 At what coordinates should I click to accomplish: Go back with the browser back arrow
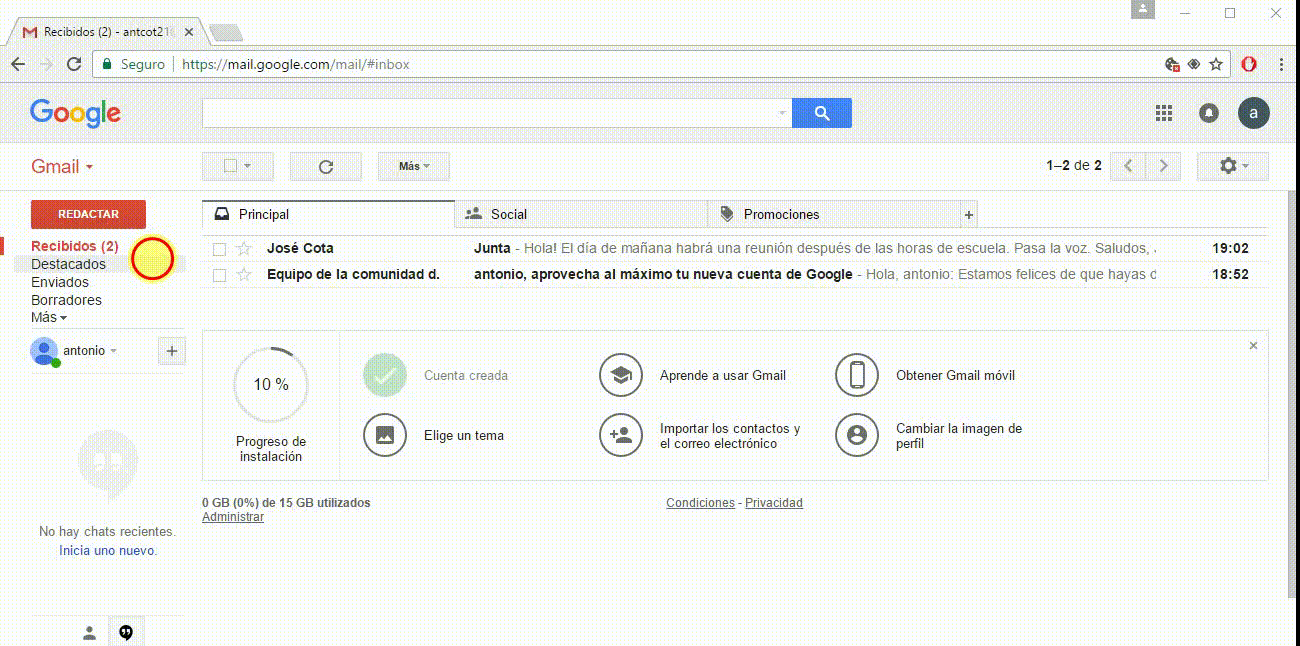(x=18, y=64)
